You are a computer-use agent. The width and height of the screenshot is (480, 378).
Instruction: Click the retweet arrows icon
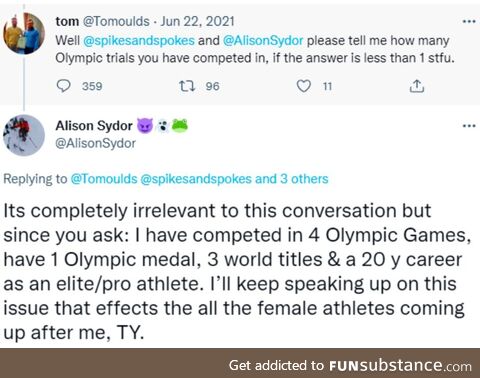coord(187,86)
